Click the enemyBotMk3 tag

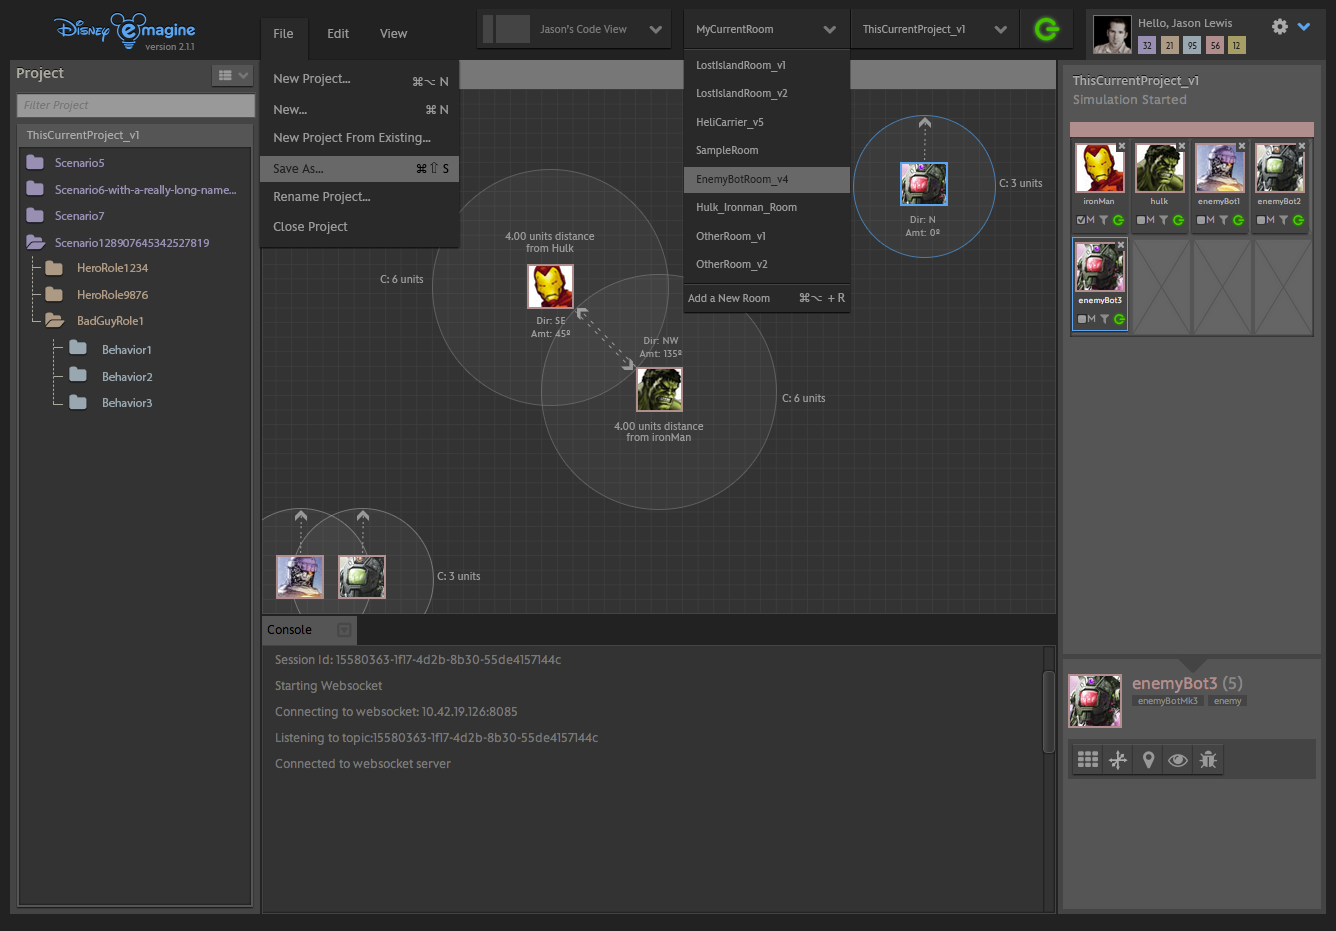point(1167,701)
